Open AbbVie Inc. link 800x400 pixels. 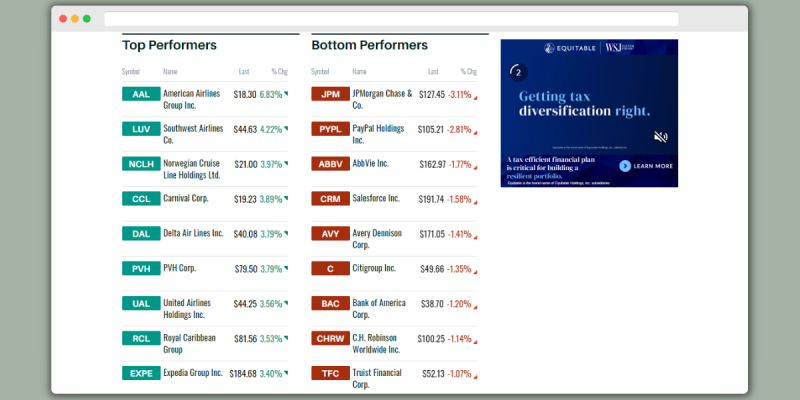click(370, 163)
